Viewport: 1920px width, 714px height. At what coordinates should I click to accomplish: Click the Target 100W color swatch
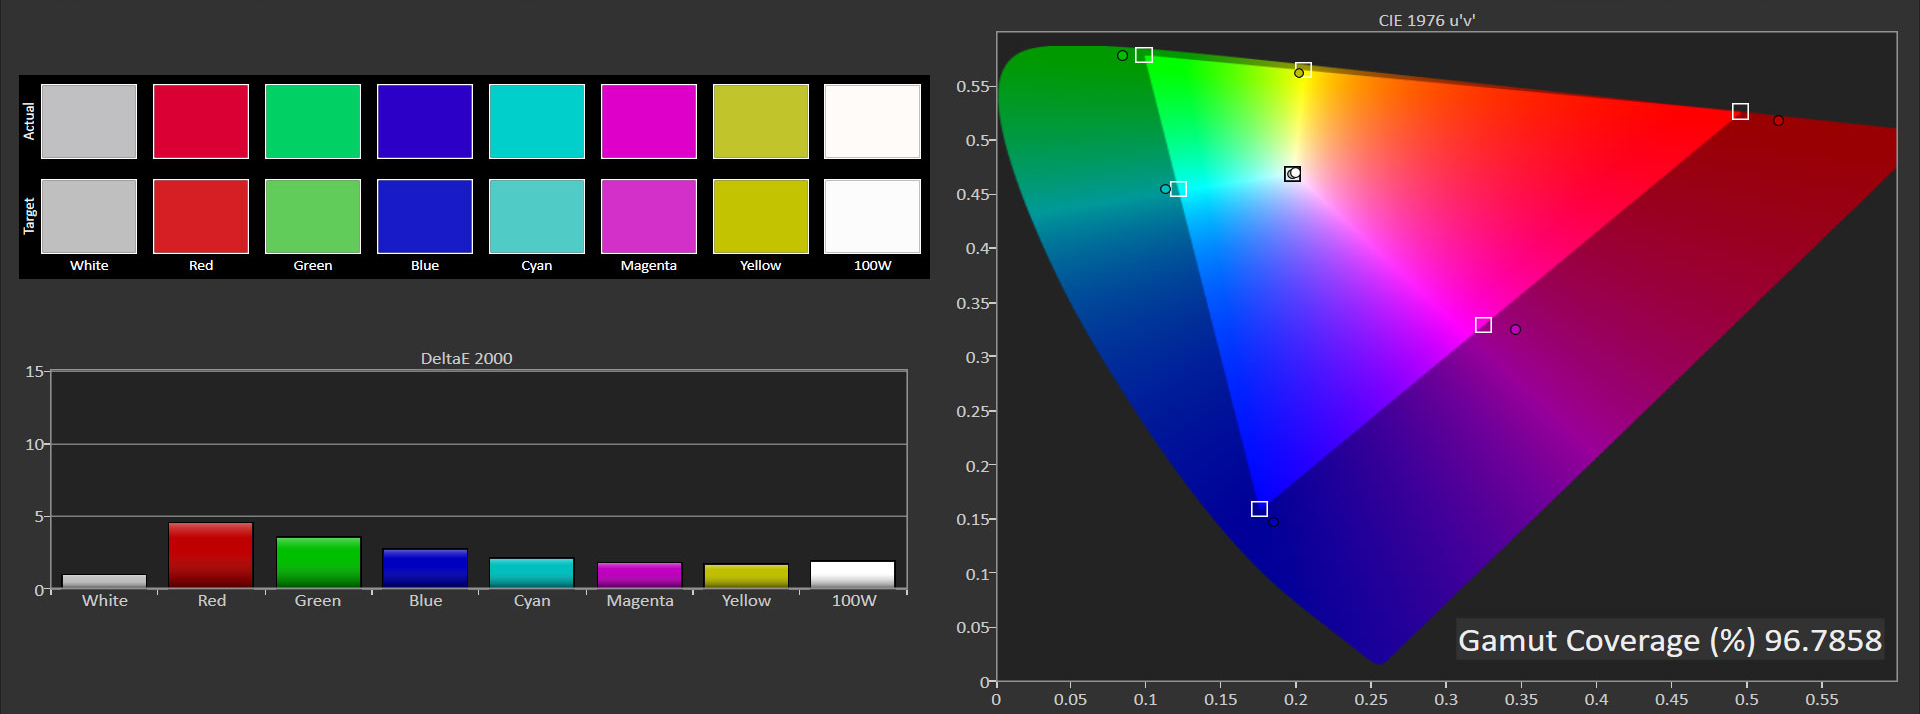pos(872,216)
